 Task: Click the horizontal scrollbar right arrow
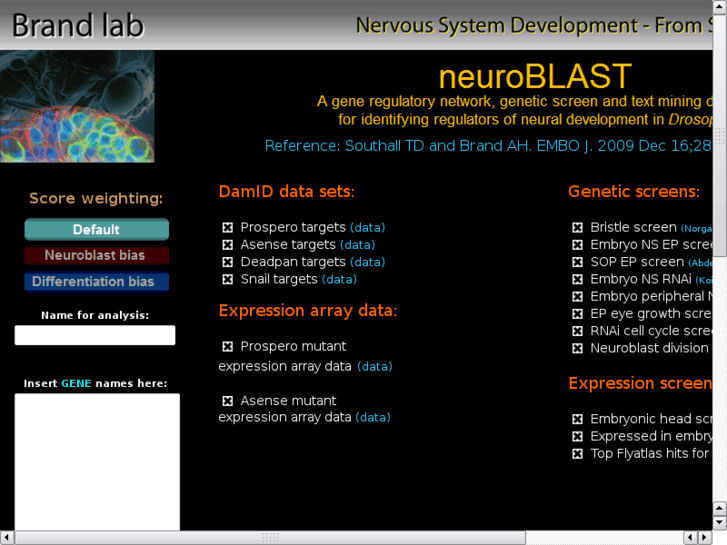(705, 537)
